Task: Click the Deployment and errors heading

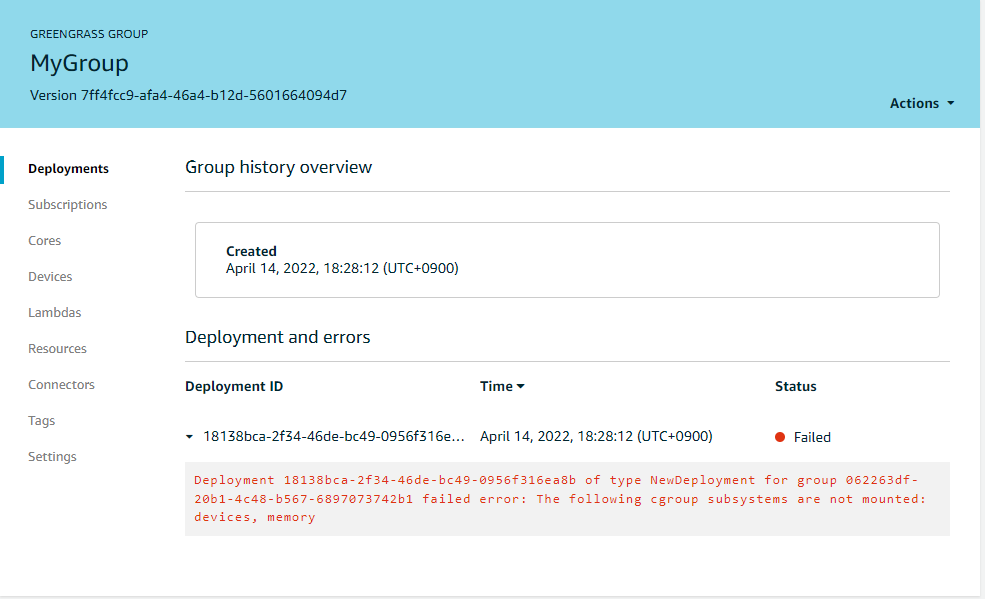Action: tap(278, 337)
